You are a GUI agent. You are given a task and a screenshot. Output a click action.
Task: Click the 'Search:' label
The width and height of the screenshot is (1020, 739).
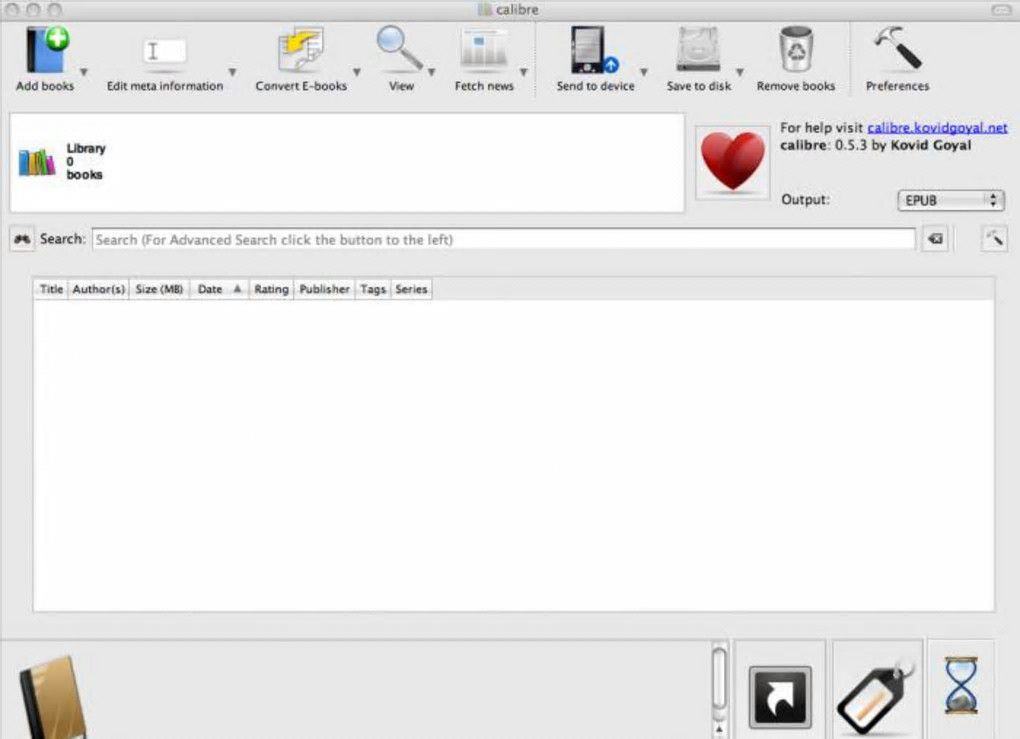point(62,239)
